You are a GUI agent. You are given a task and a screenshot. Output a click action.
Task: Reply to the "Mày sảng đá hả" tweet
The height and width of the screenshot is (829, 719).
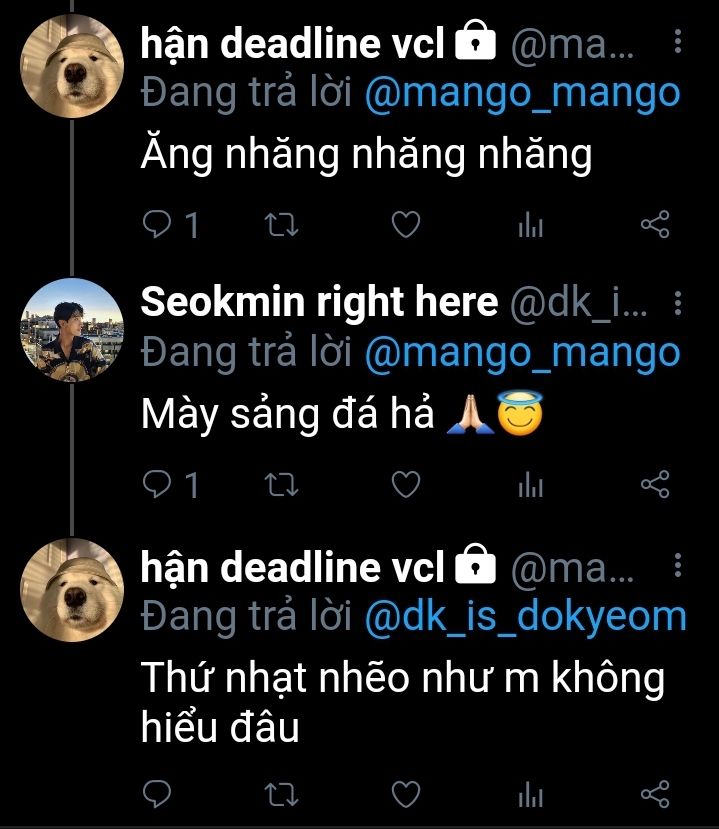pos(158,486)
